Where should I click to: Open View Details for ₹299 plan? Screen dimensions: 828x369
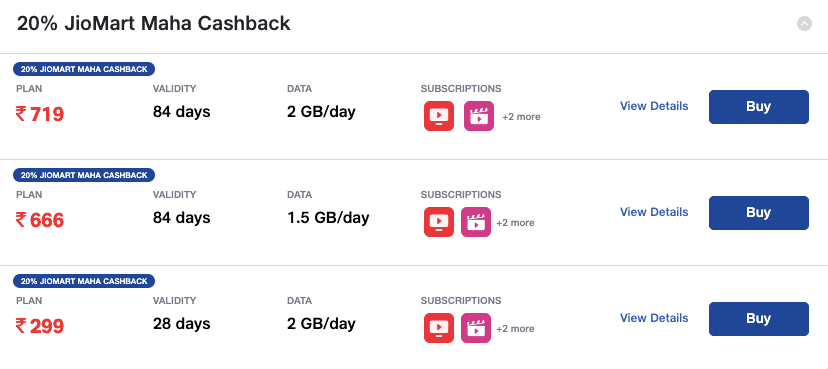tap(654, 318)
